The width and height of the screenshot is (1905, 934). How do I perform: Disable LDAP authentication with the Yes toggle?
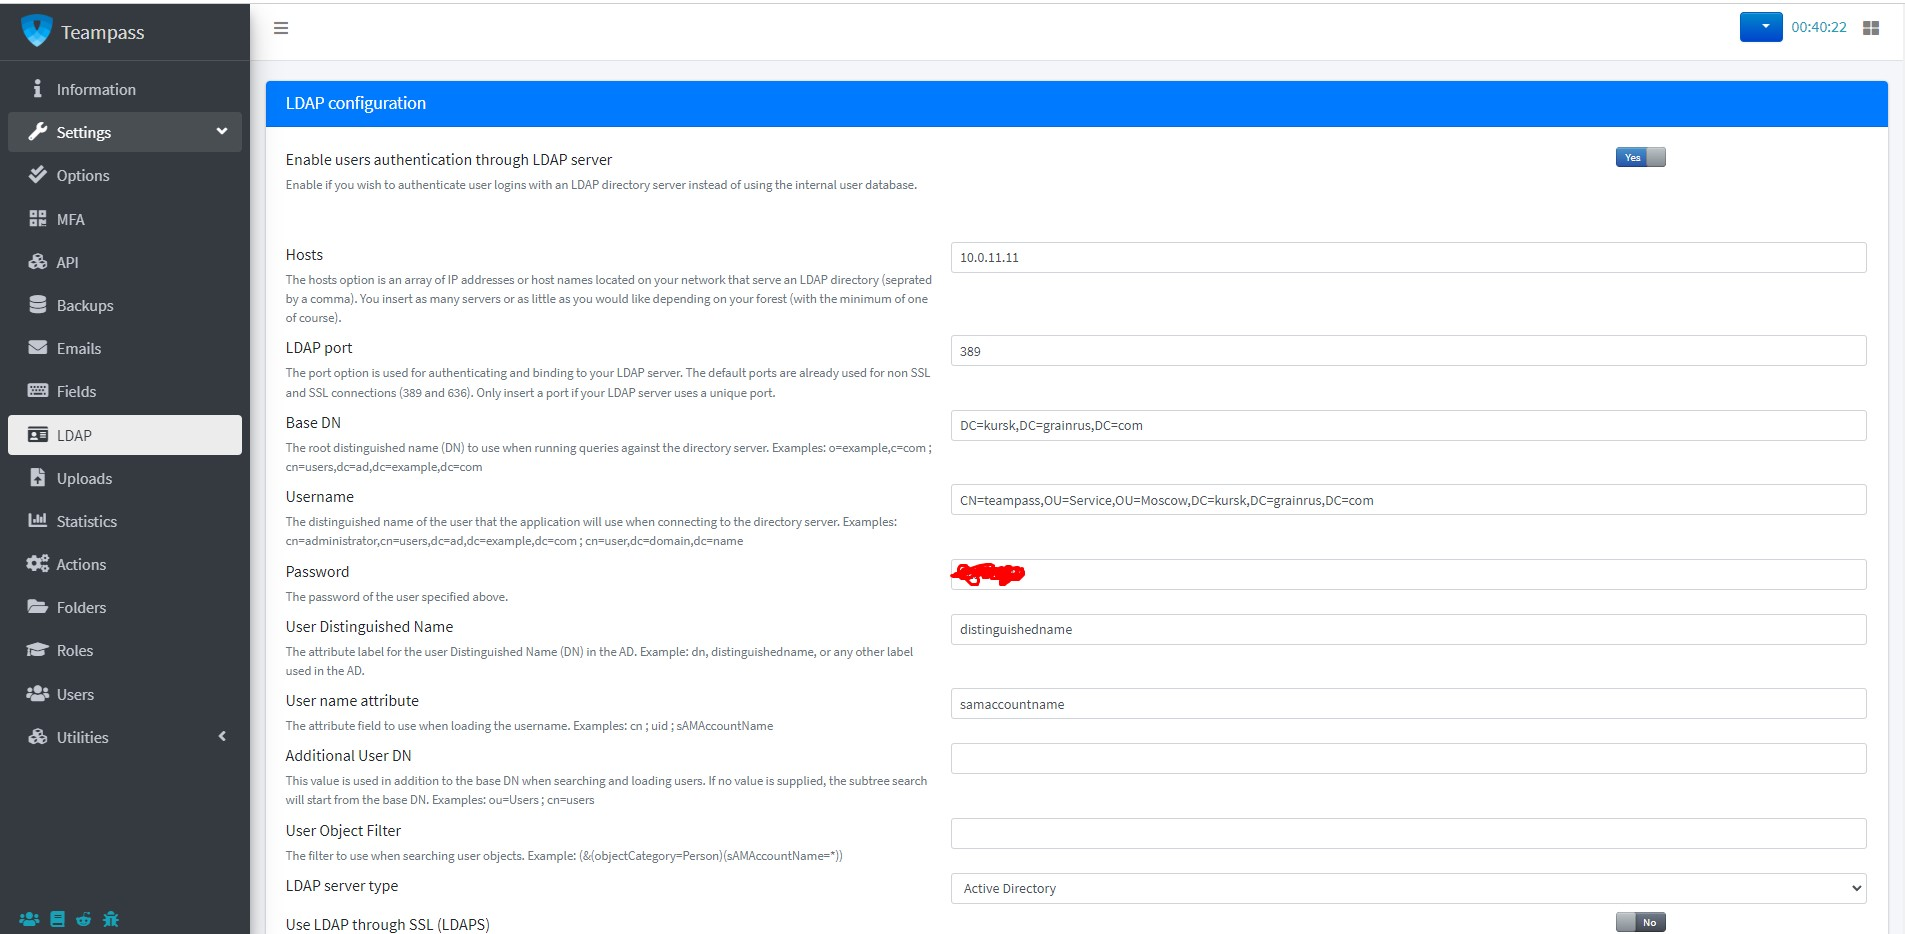[x=1639, y=157]
